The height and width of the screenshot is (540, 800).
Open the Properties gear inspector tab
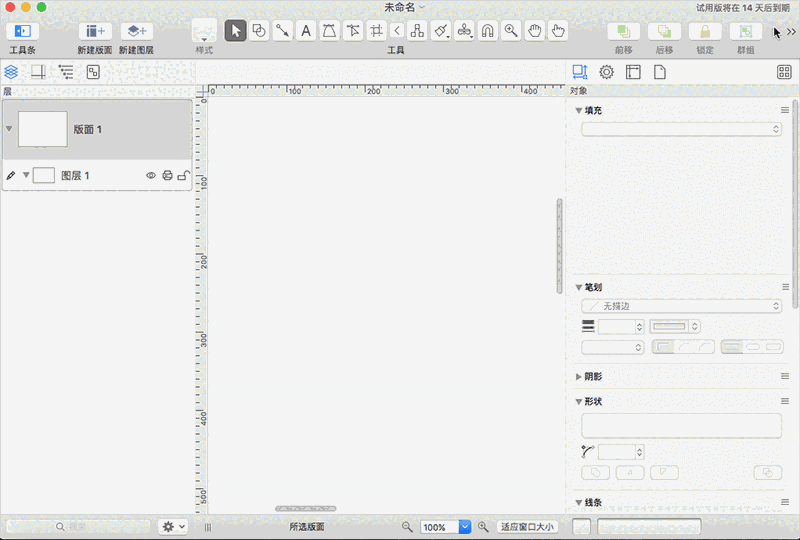click(606, 72)
